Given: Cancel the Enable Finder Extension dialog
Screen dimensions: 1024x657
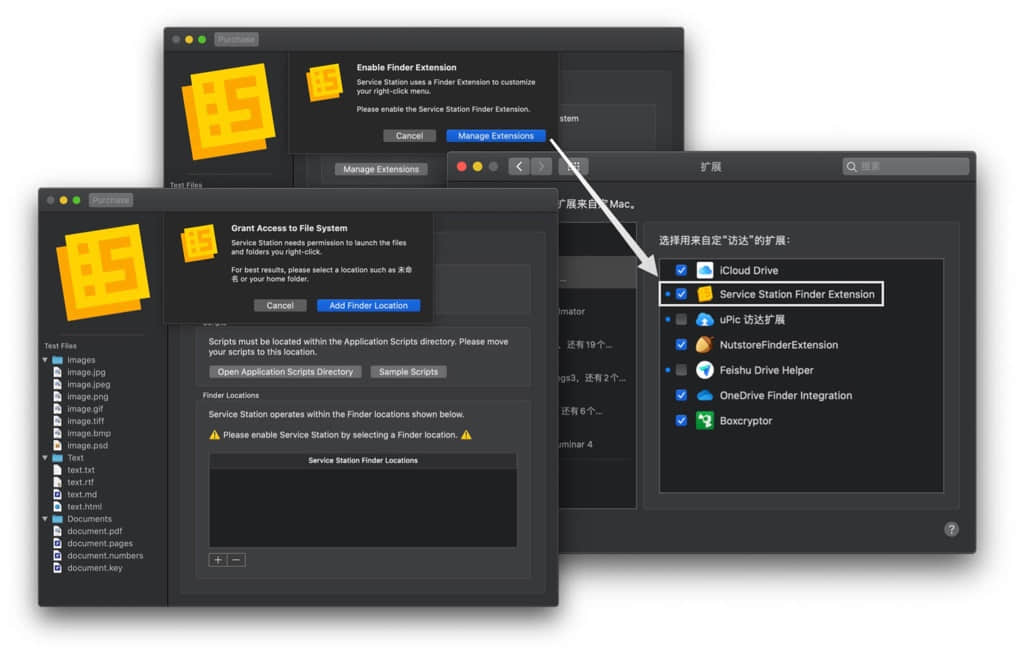Looking at the screenshot, I should coord(409,136).
